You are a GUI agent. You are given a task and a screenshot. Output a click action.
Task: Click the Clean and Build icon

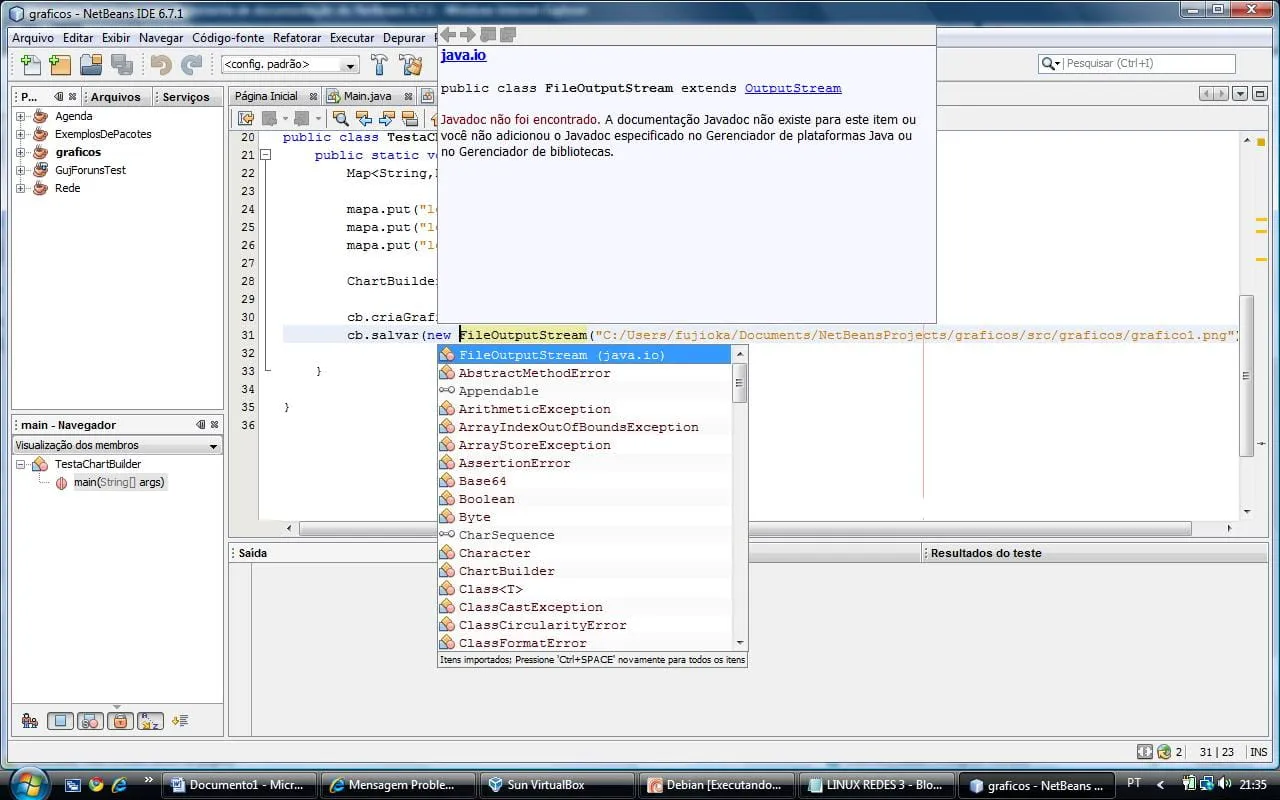410,65
